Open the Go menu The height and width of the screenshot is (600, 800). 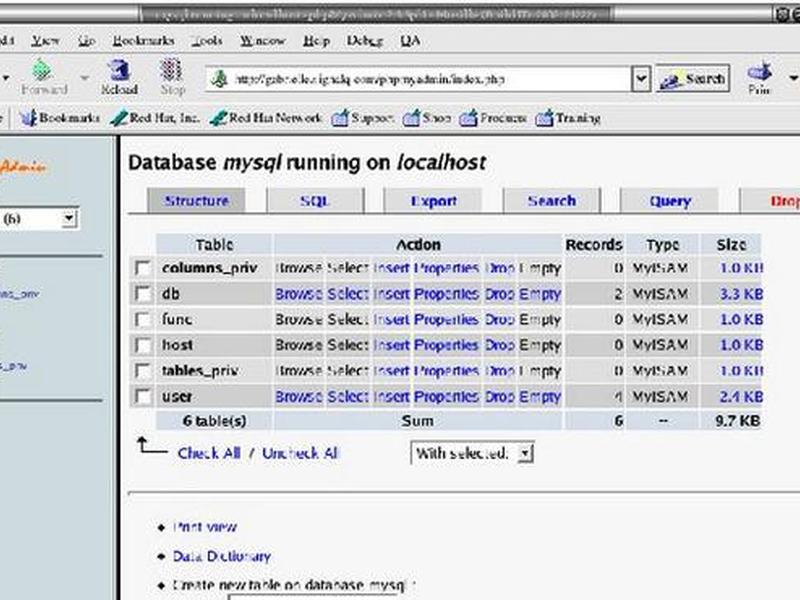(x=86, y=40)
